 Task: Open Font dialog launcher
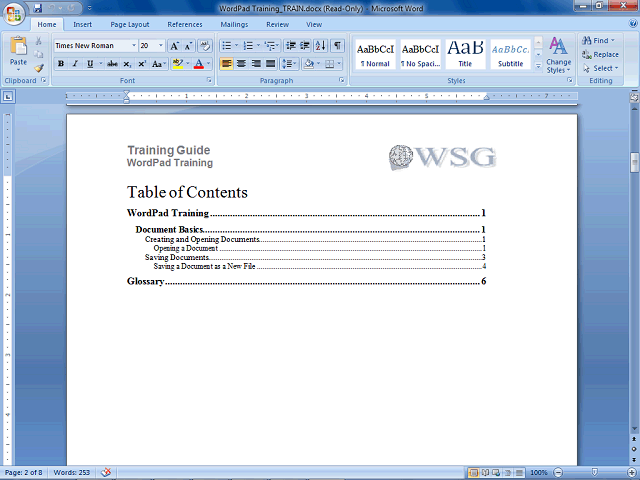coord(209,80)
